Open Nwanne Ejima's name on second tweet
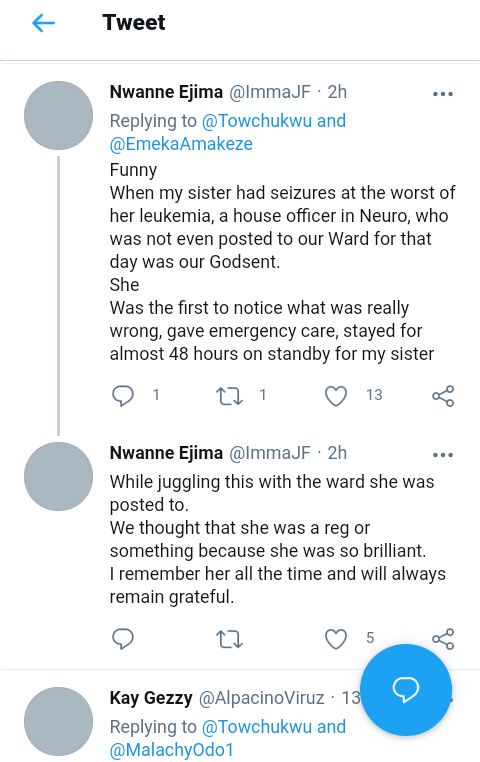Image resolution: width=480 pixels, height=762 pixels. [x=166, y=452]
